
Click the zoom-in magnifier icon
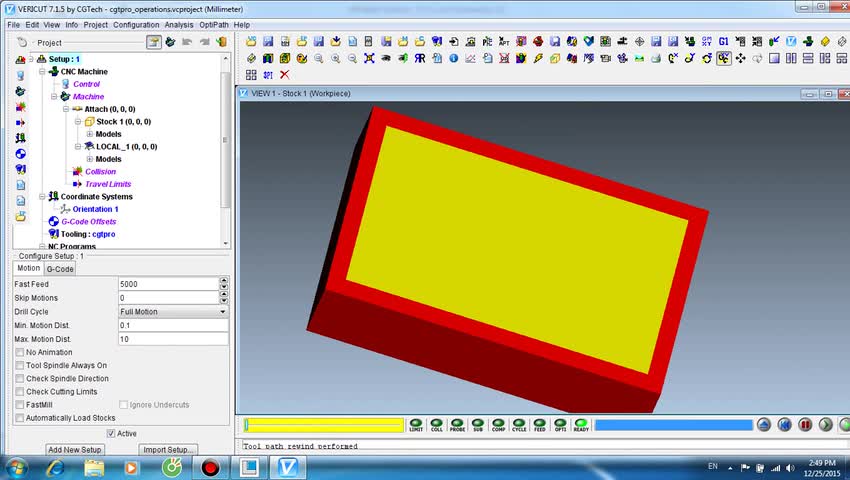[x=336, y=58]
